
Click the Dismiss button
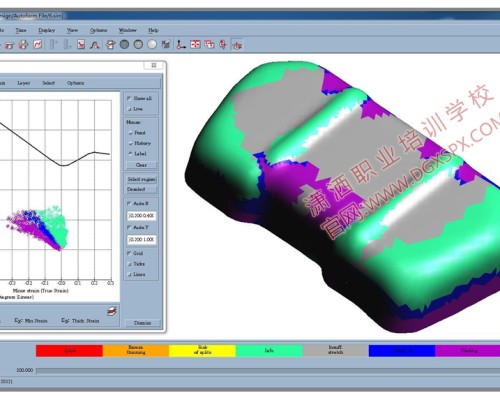point(142,323)
